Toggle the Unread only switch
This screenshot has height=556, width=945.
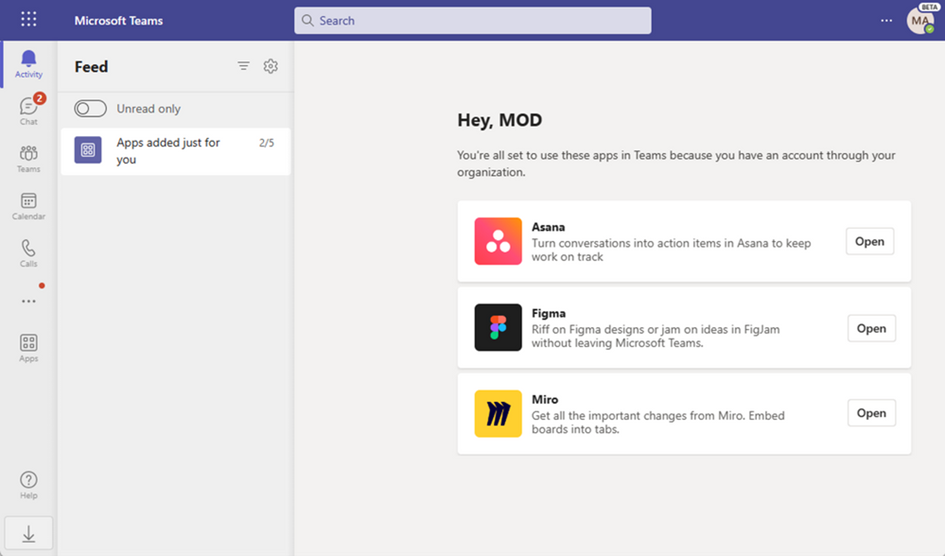coord(90,109)
